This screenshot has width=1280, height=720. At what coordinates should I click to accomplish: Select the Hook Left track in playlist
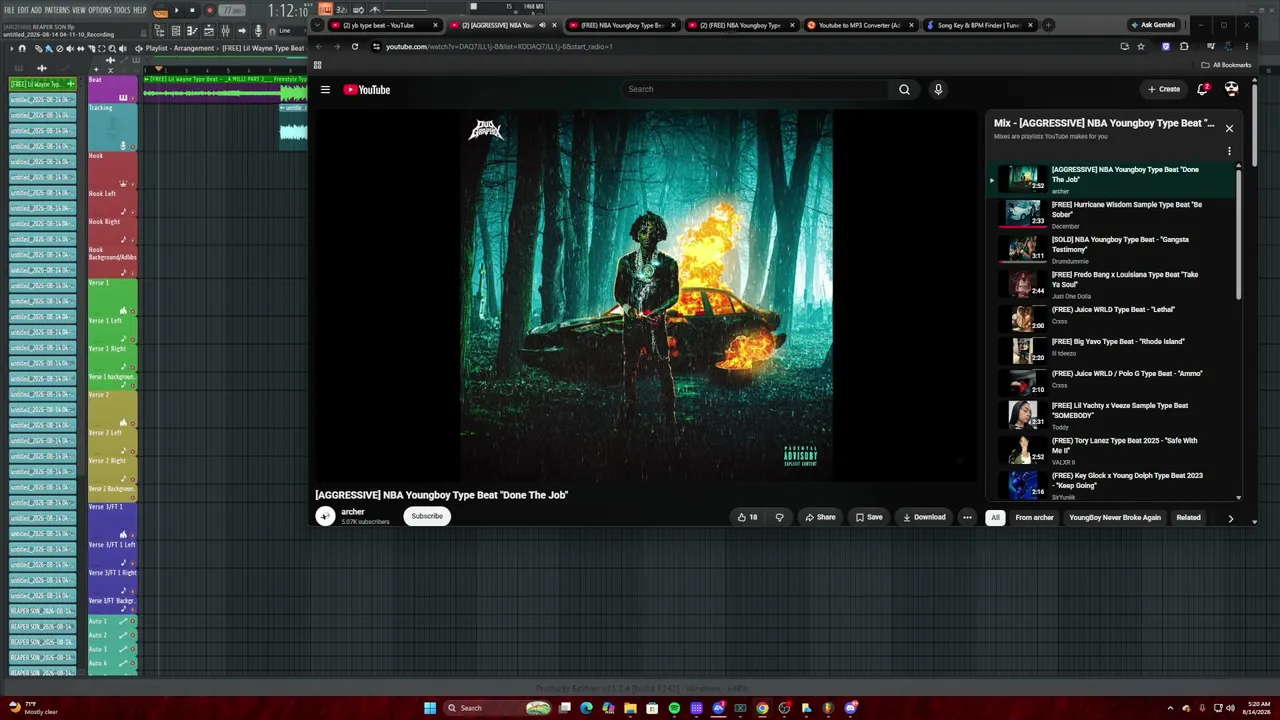click(x=112, y=201)
